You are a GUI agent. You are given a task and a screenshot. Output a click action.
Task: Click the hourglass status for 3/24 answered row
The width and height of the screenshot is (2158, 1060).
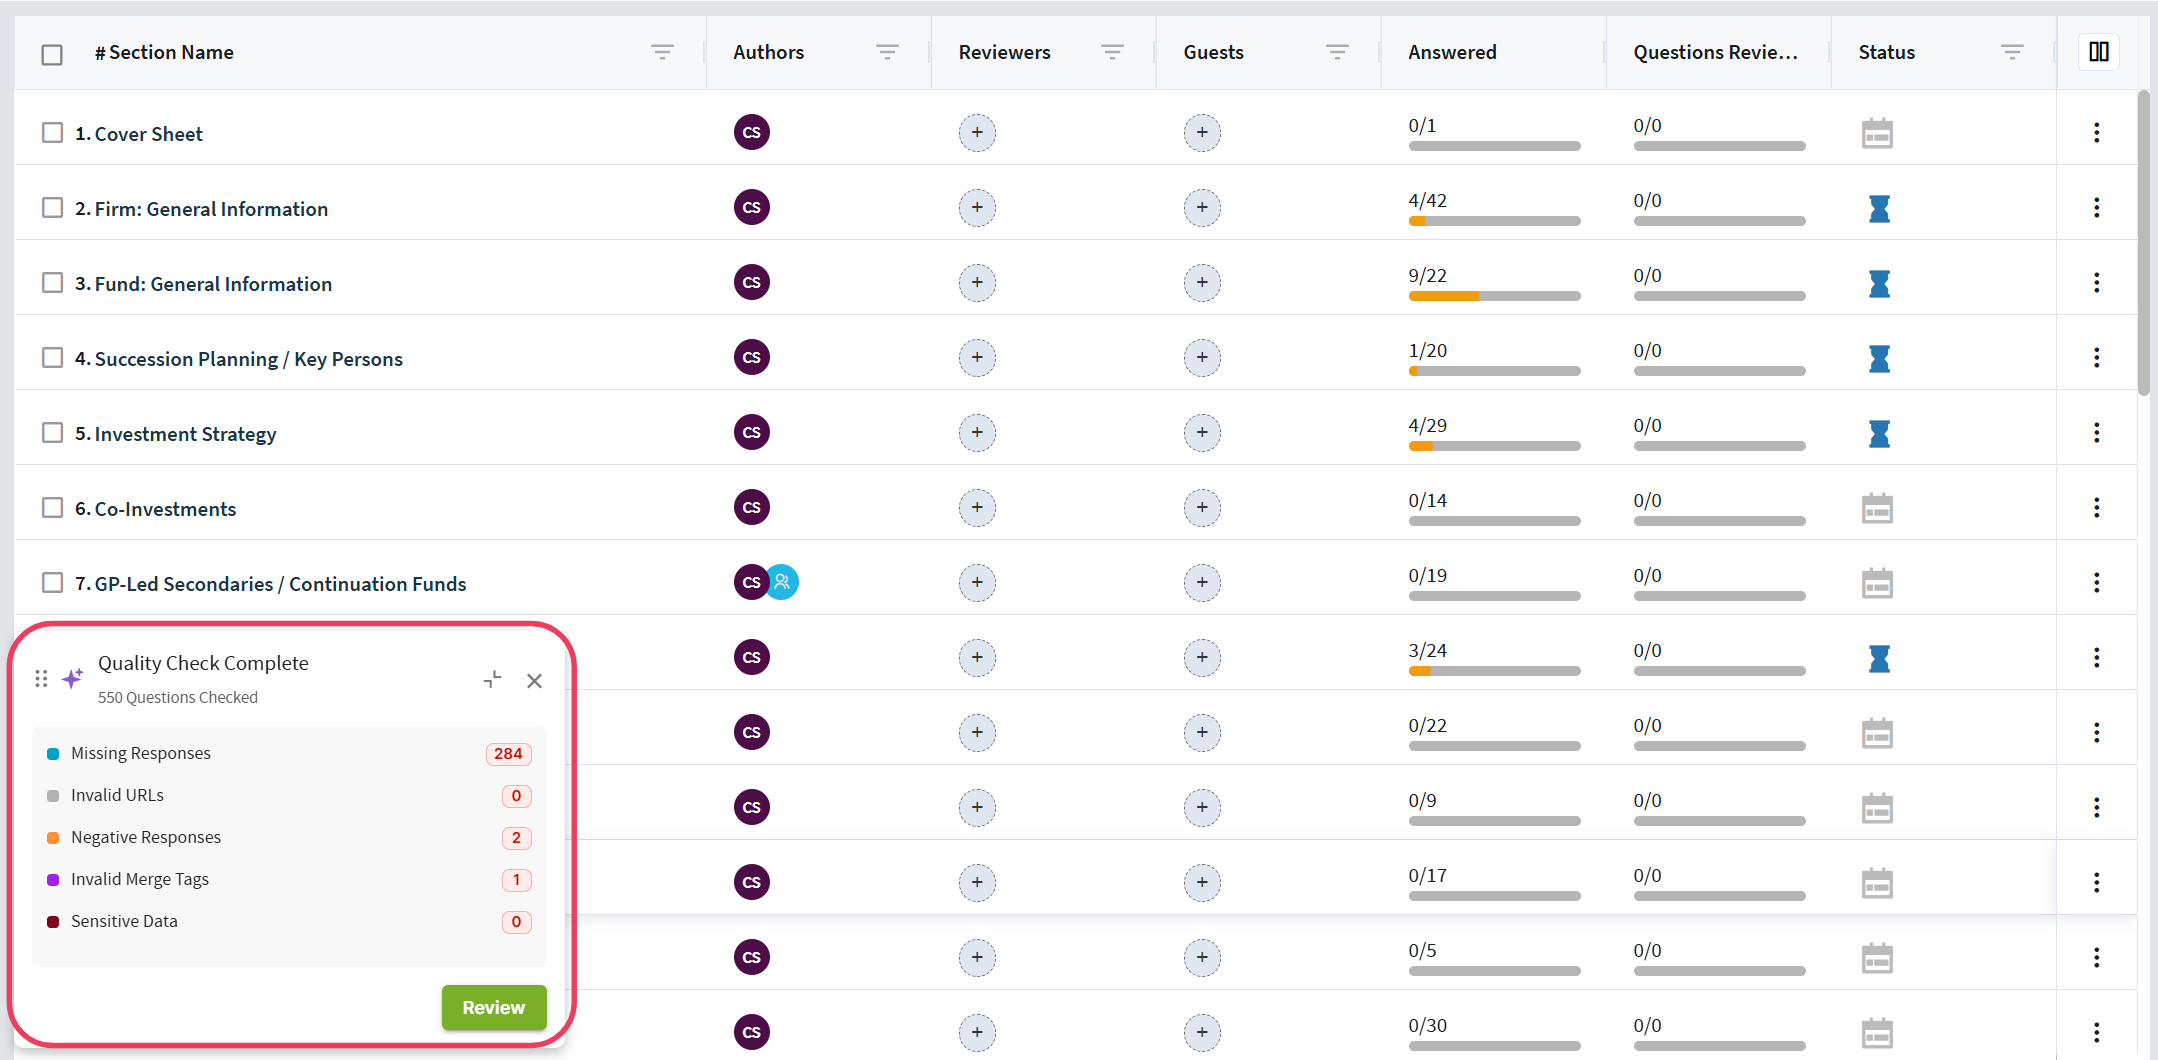1879,658
